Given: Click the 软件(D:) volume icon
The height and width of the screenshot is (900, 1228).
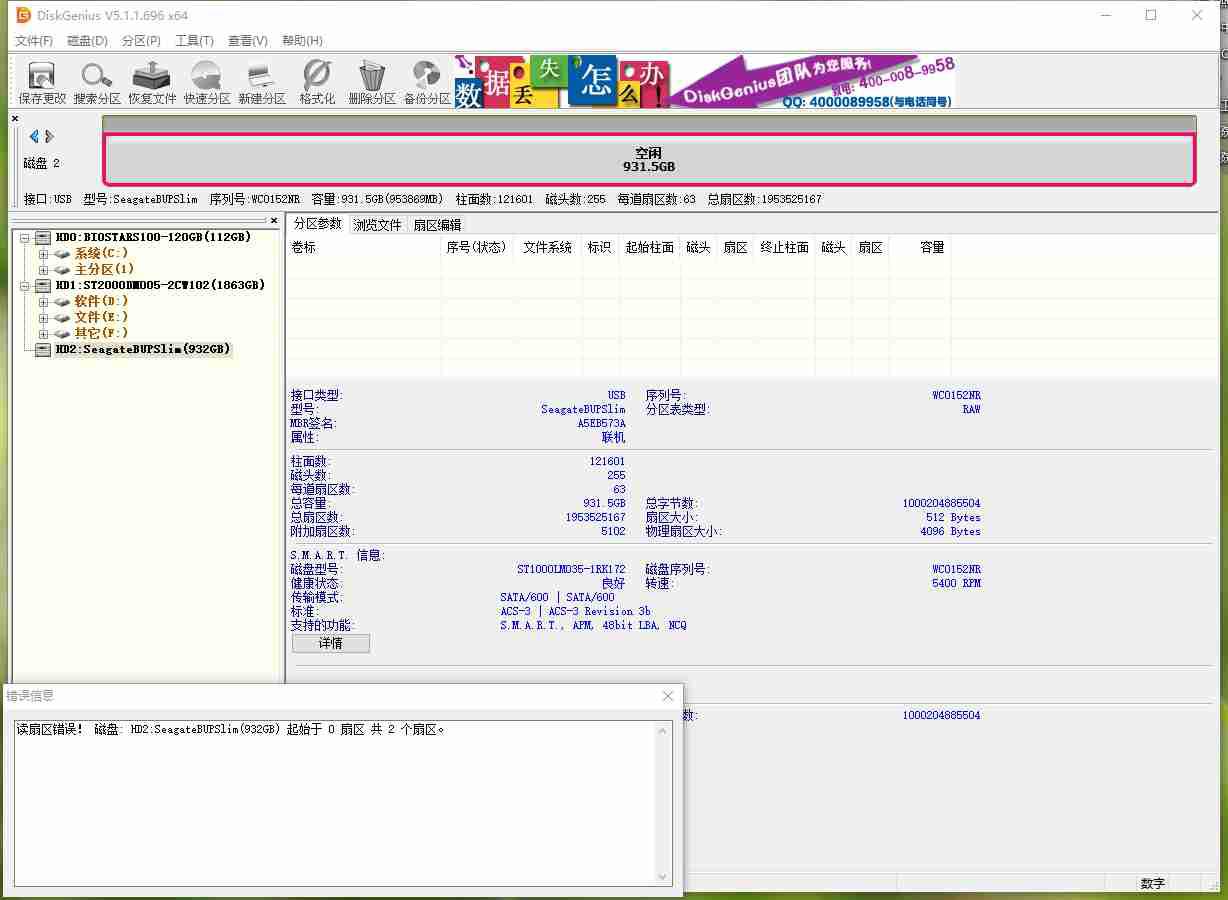Looking at the screenshot, I should pos(62,302).
